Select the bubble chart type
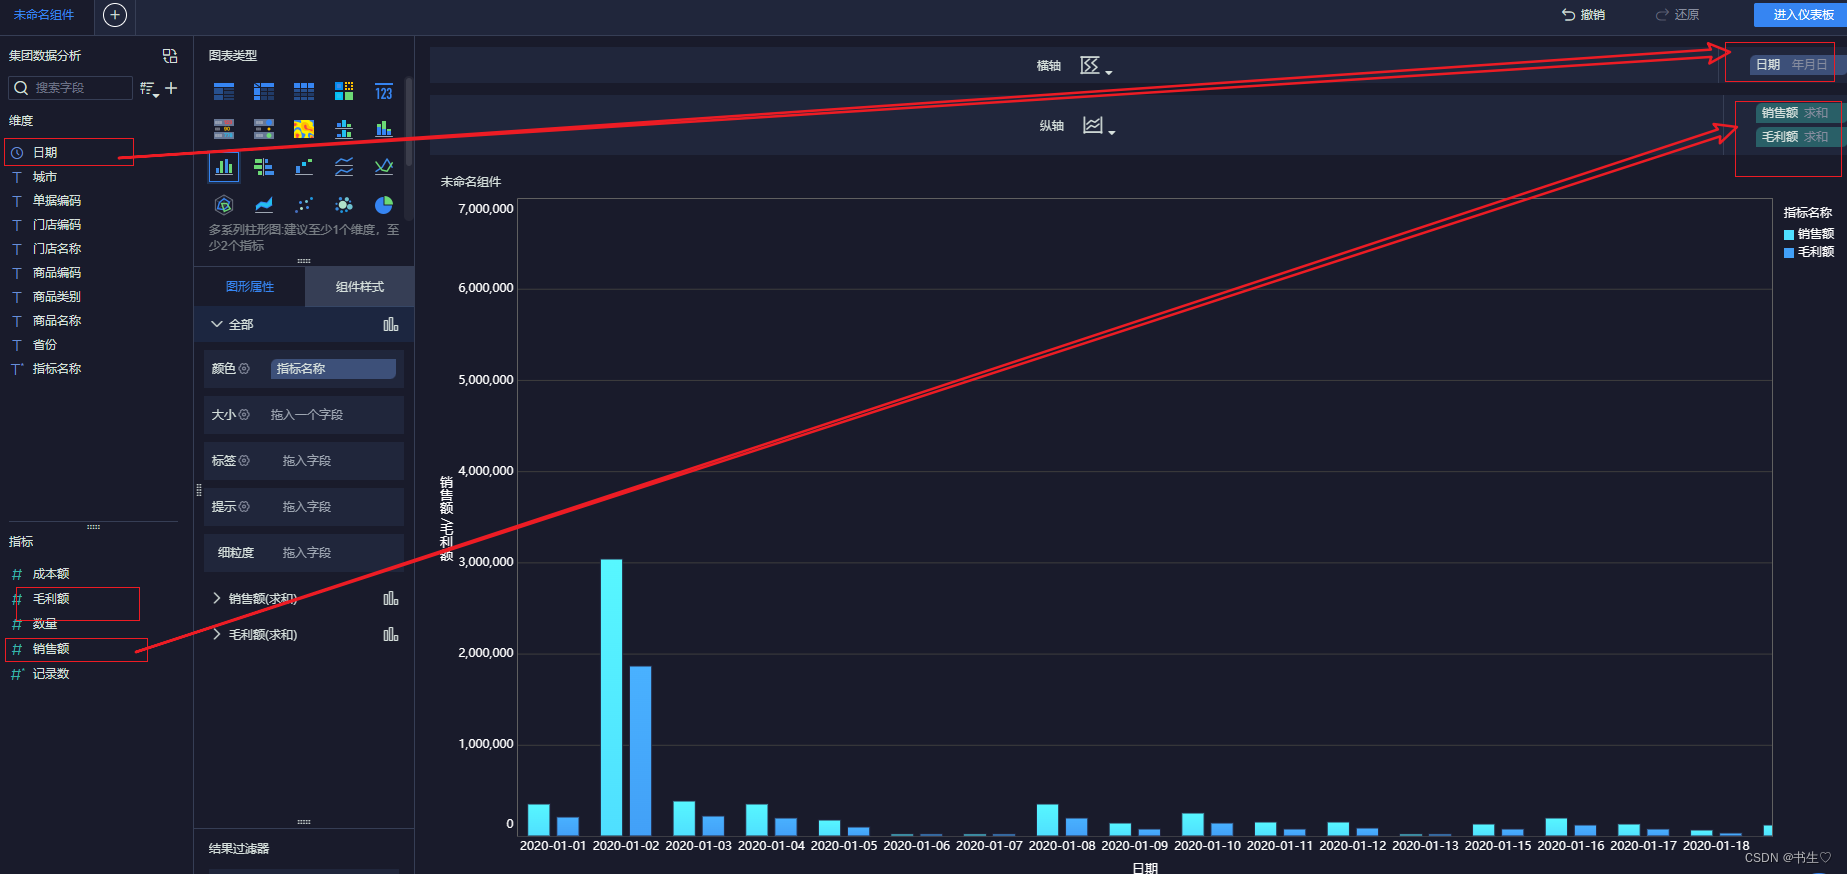 pyautogui.click(x=344, y=205)
